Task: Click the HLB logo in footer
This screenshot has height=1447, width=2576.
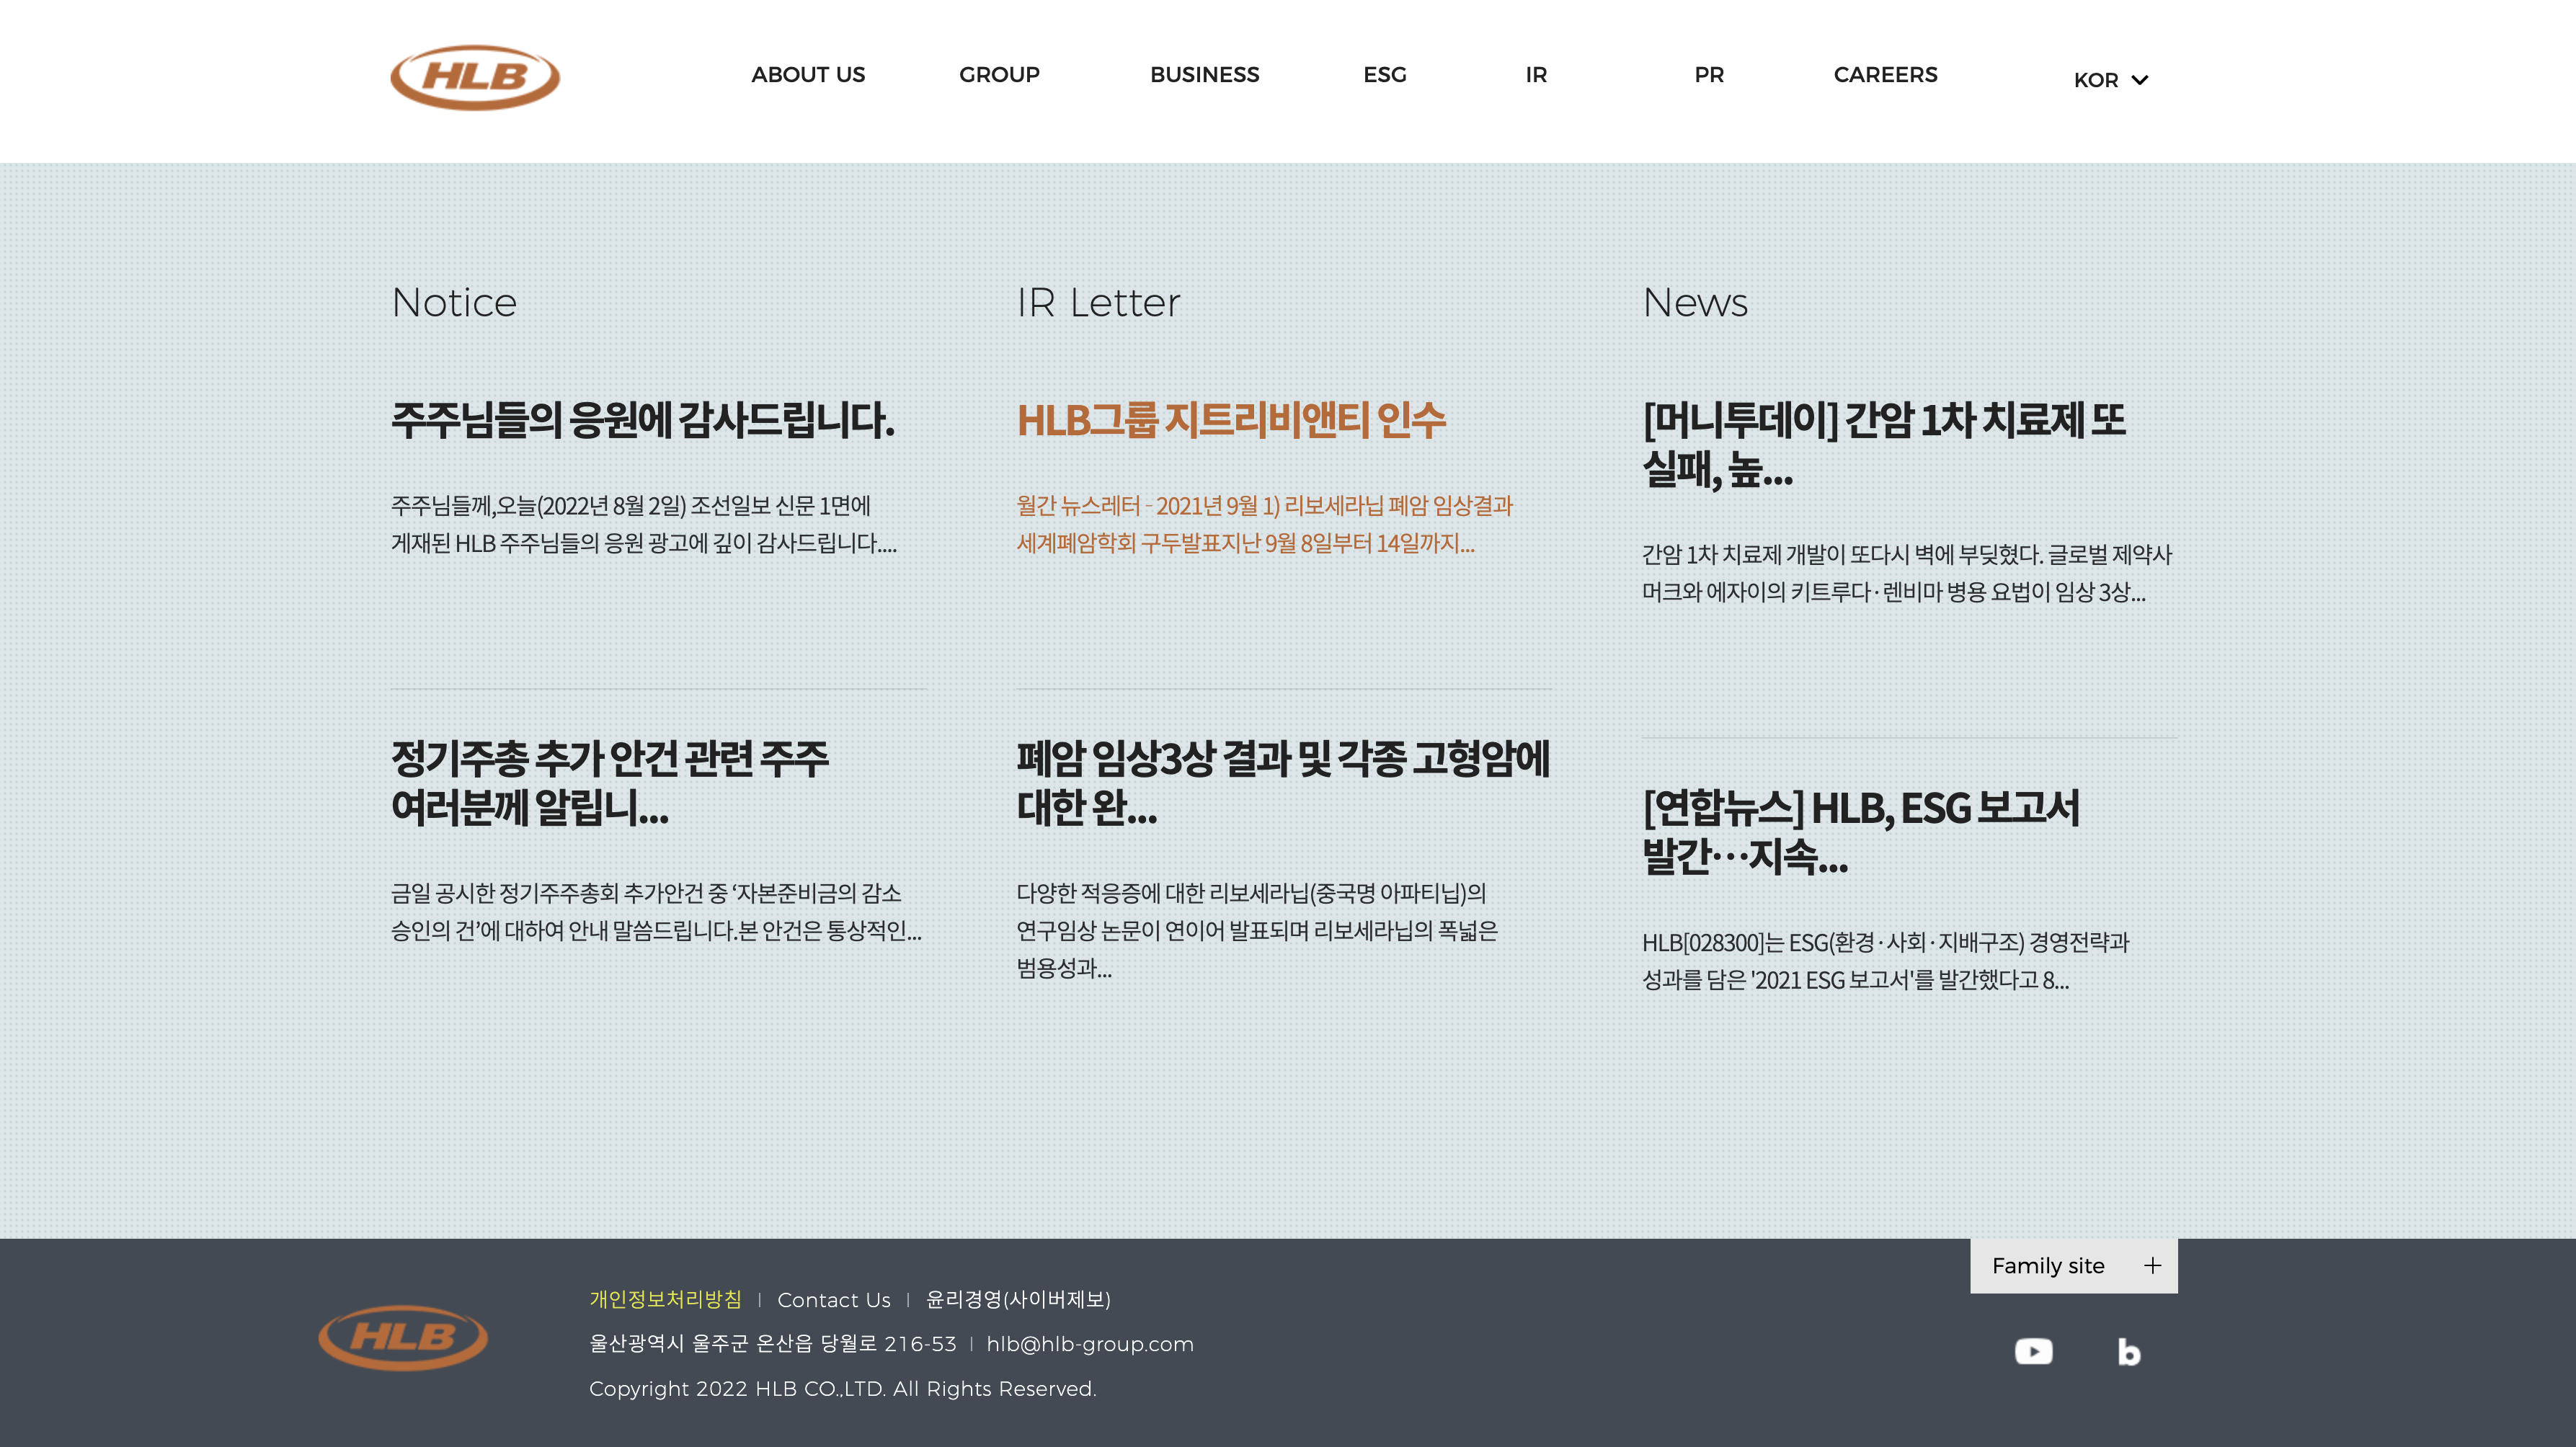Action: [403, 1337]
